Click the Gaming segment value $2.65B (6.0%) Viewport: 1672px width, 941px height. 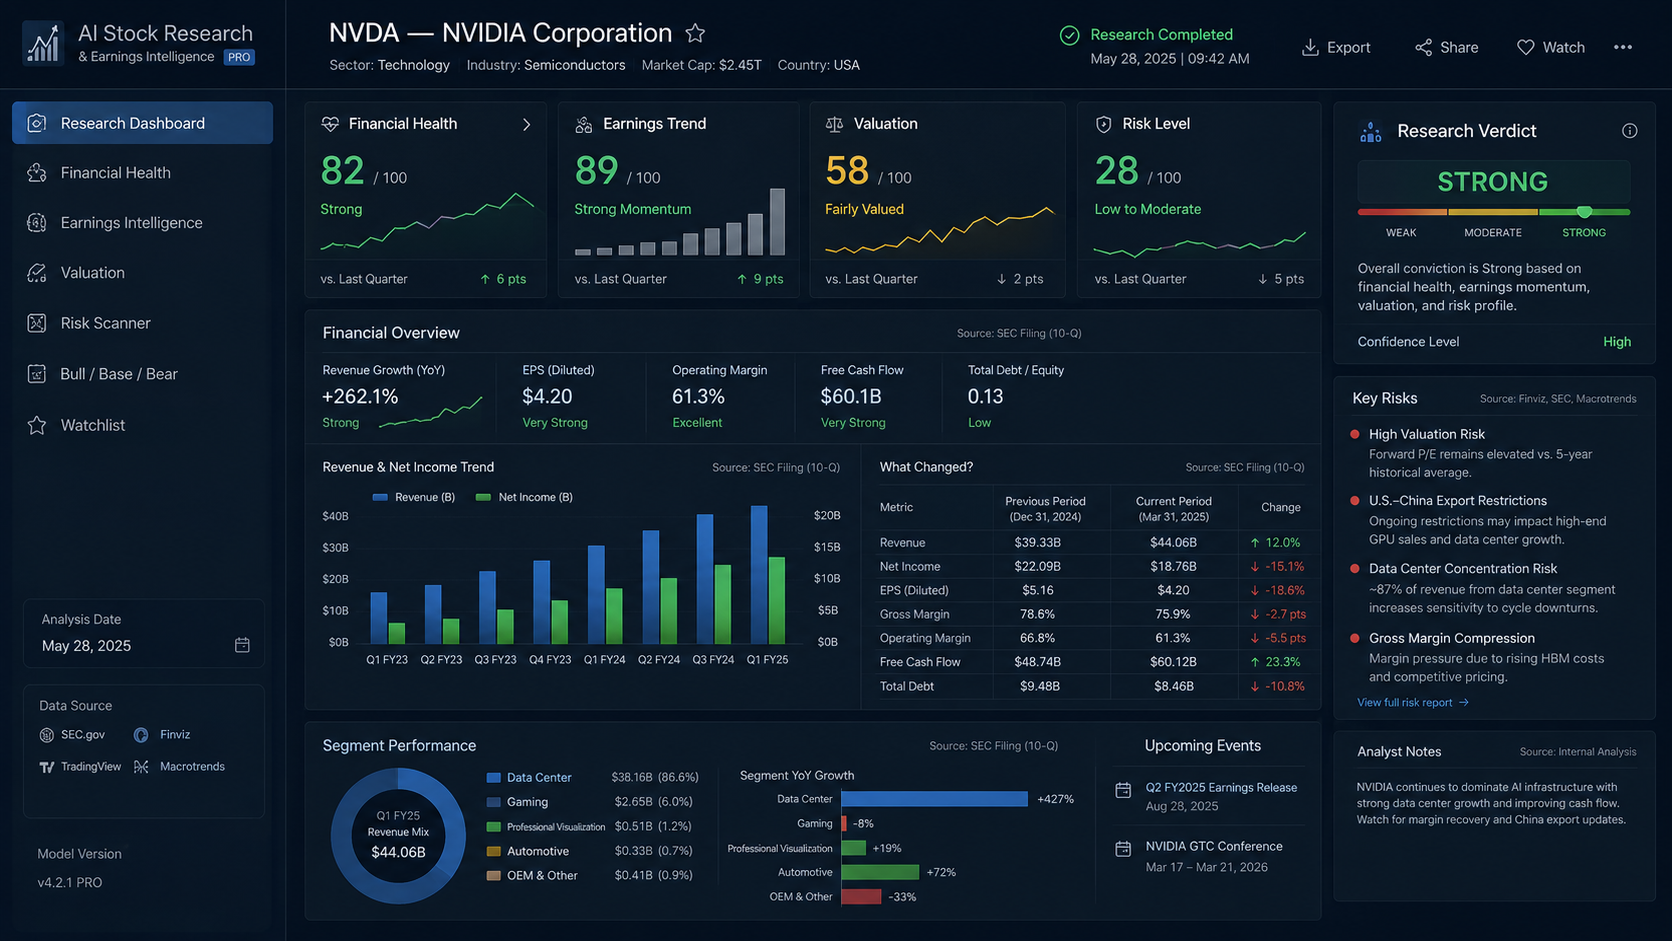[x=653, y=802]
